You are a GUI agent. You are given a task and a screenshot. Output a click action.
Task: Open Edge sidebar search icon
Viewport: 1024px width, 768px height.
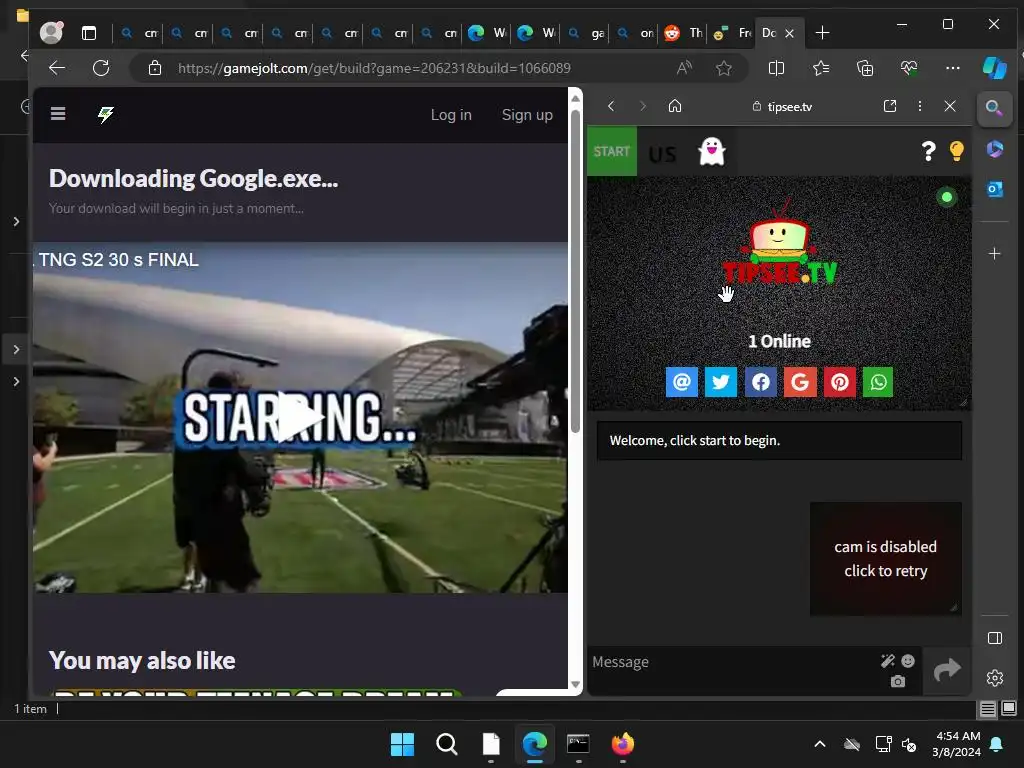click(x=994, y=108)
